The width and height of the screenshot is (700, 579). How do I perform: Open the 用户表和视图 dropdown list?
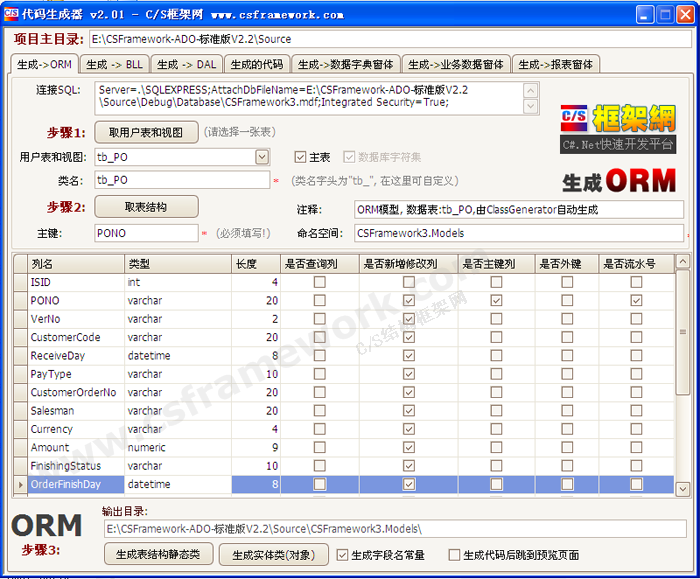coord(262,157)
